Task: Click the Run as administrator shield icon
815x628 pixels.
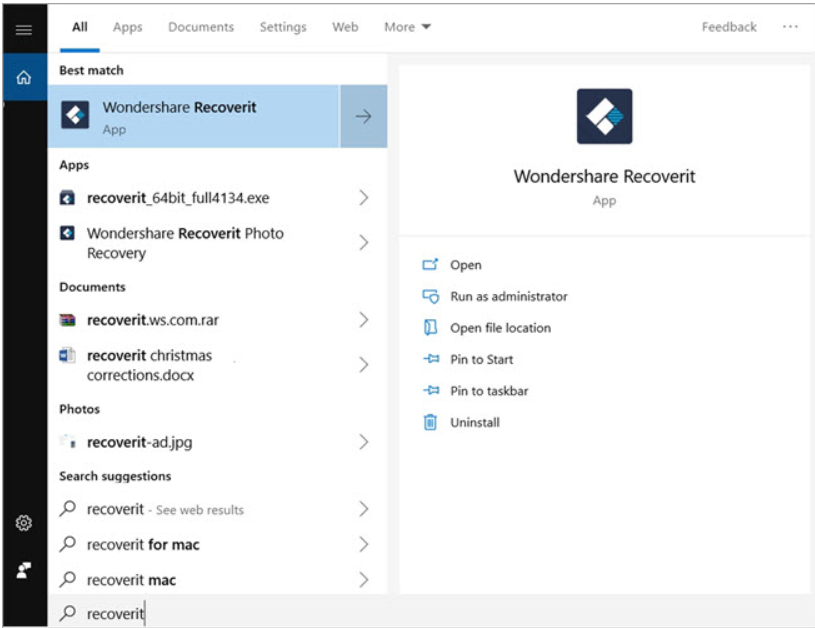Action: pyautogui.click(x=430, y=296)
